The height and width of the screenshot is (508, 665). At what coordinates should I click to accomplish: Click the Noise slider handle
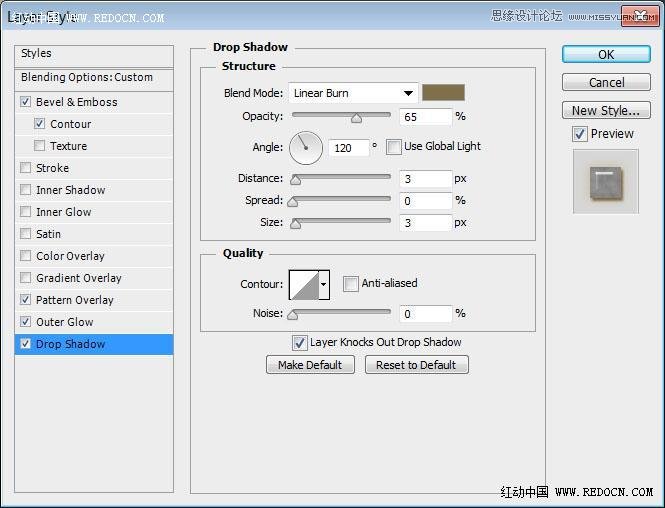pyautogui.click(x=293, y=315)
